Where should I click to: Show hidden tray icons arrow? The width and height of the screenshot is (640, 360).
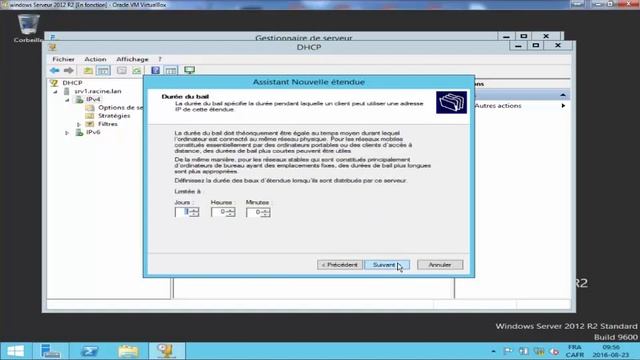tap(493, 351)
